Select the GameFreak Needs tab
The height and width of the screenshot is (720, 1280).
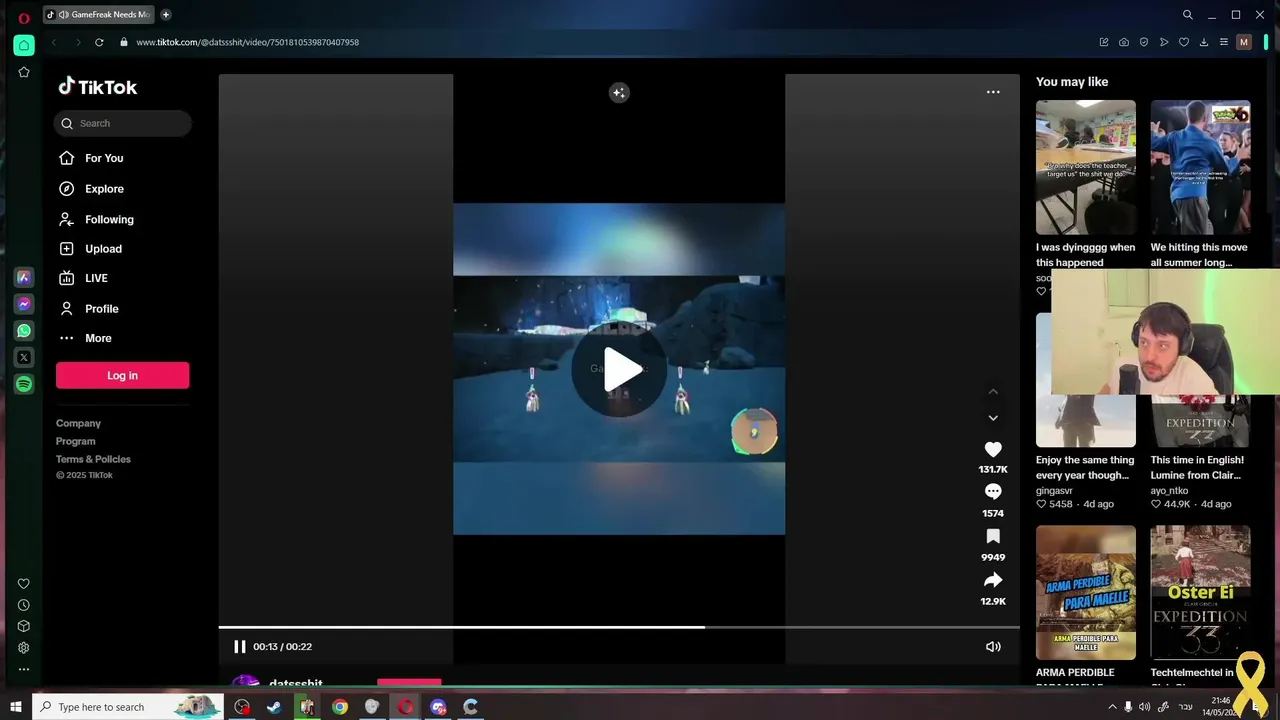(99, 15)
